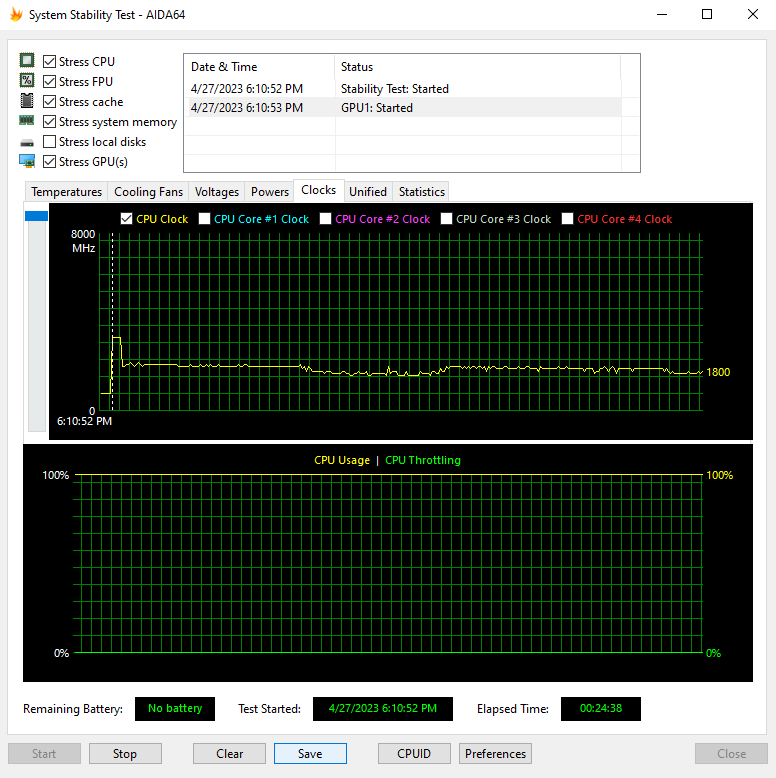This screenshot has height=778, width=776.
Task: Click the Save button
Action: (x=310, y=754)
